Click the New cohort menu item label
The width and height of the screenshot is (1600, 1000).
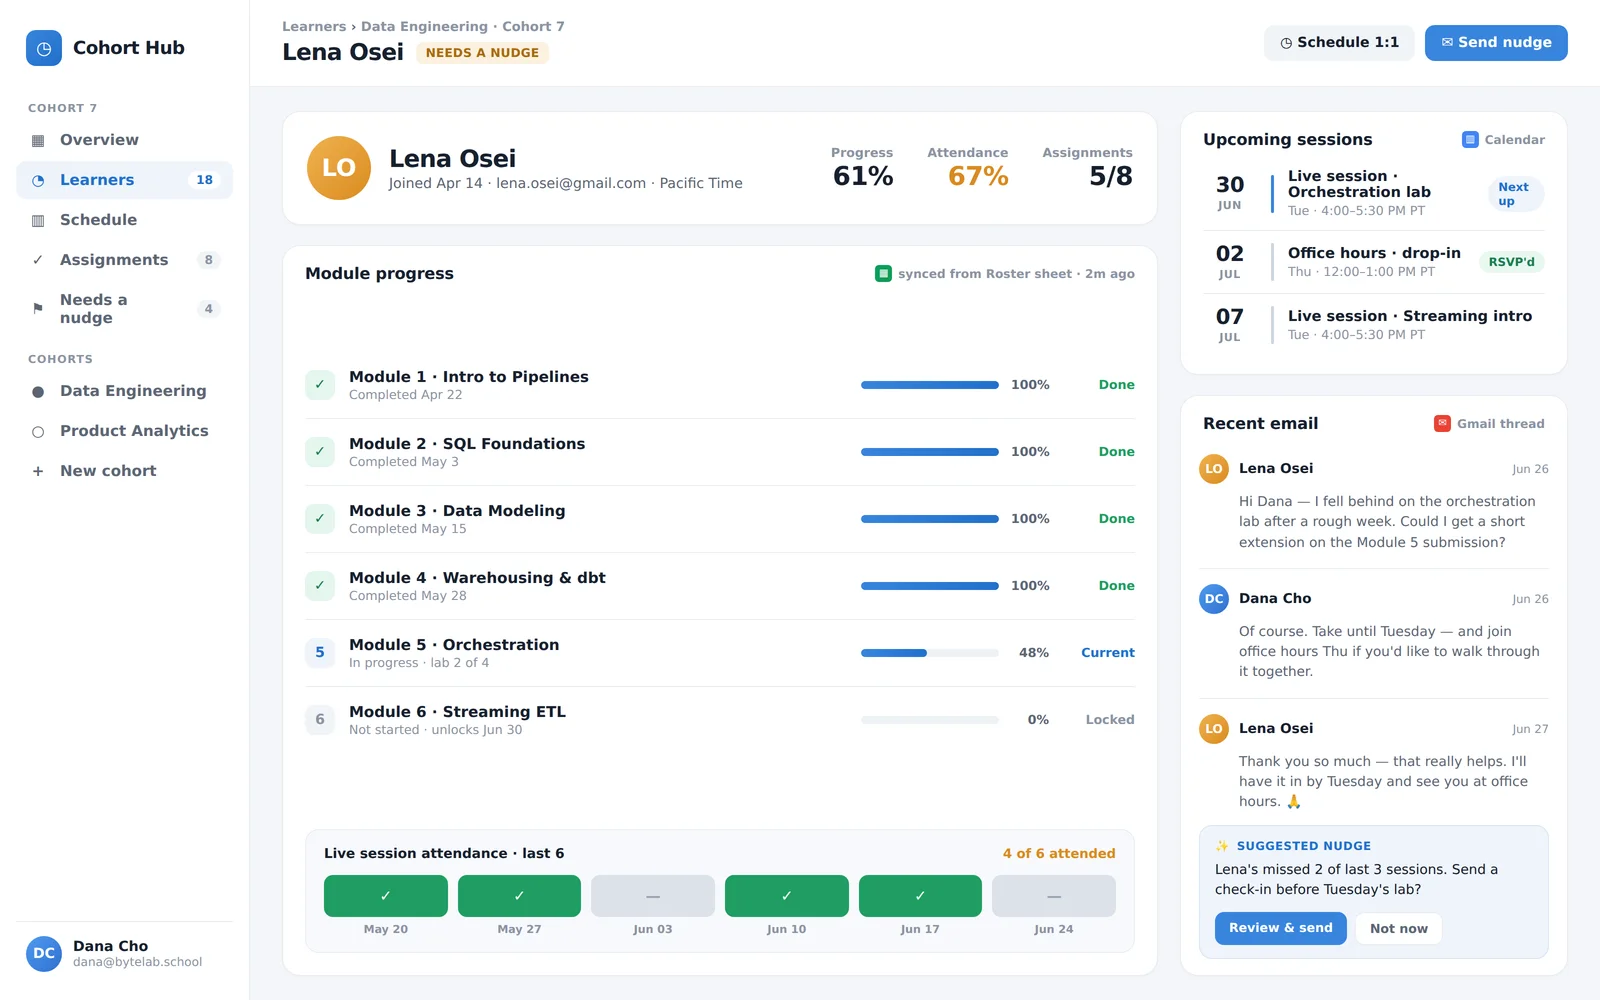(108, 471)
